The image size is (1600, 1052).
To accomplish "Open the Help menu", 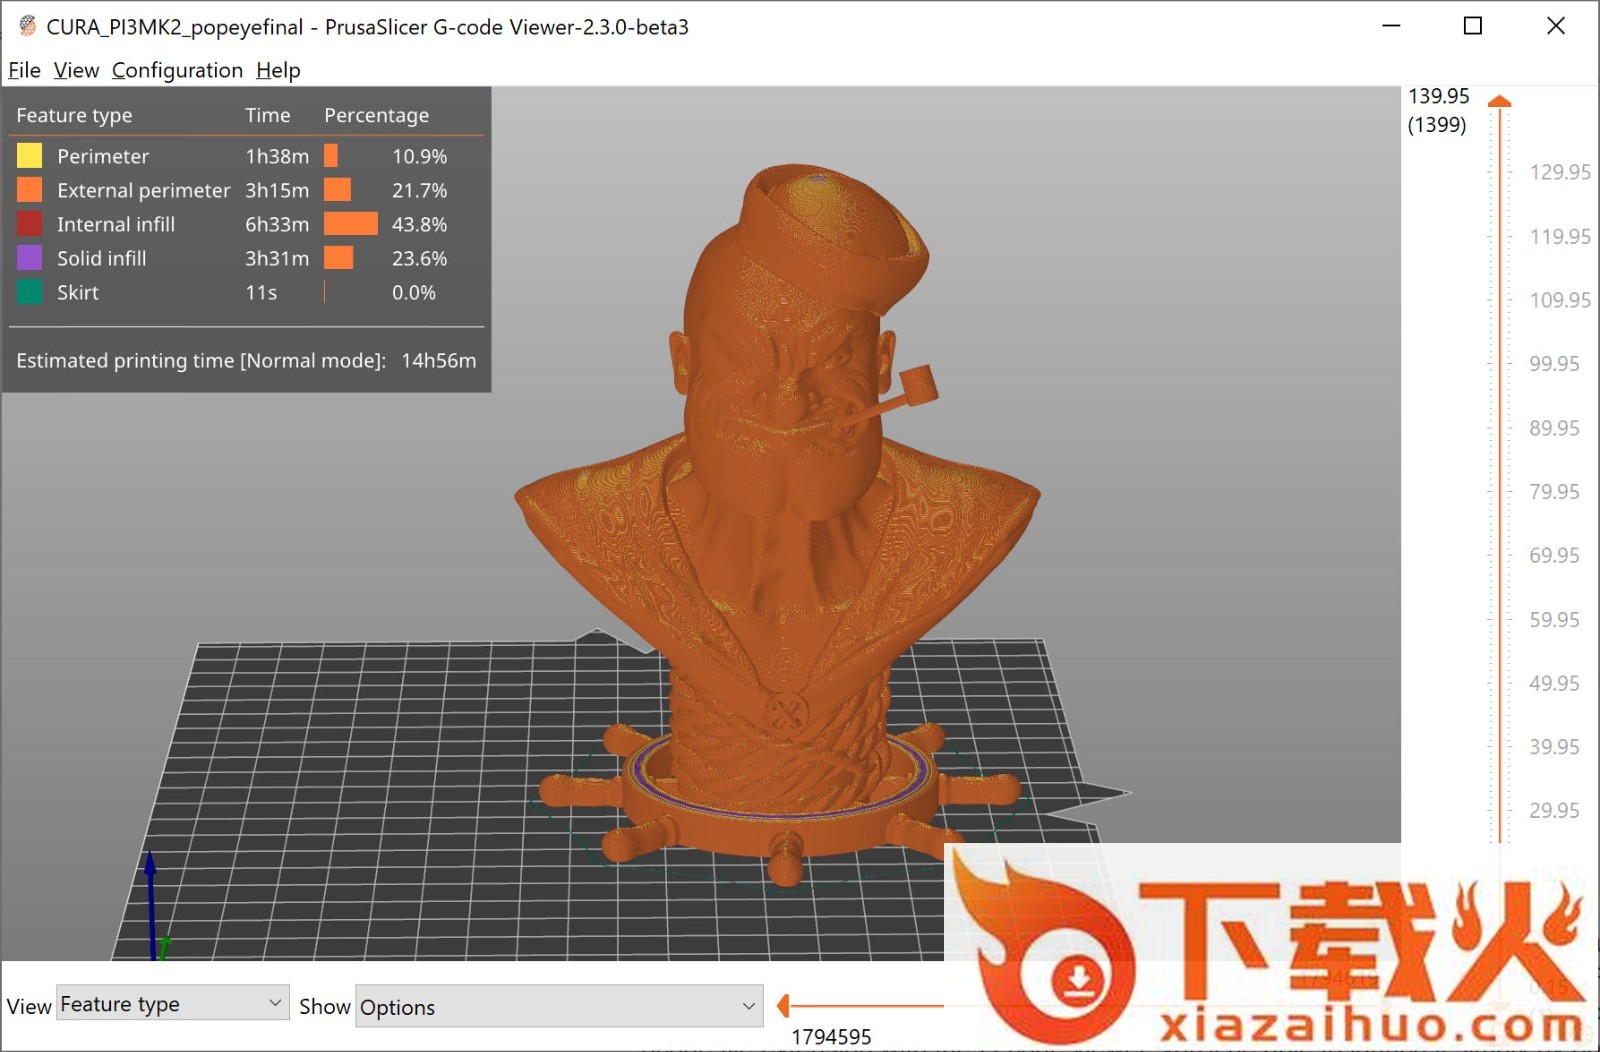I will 278,70.
